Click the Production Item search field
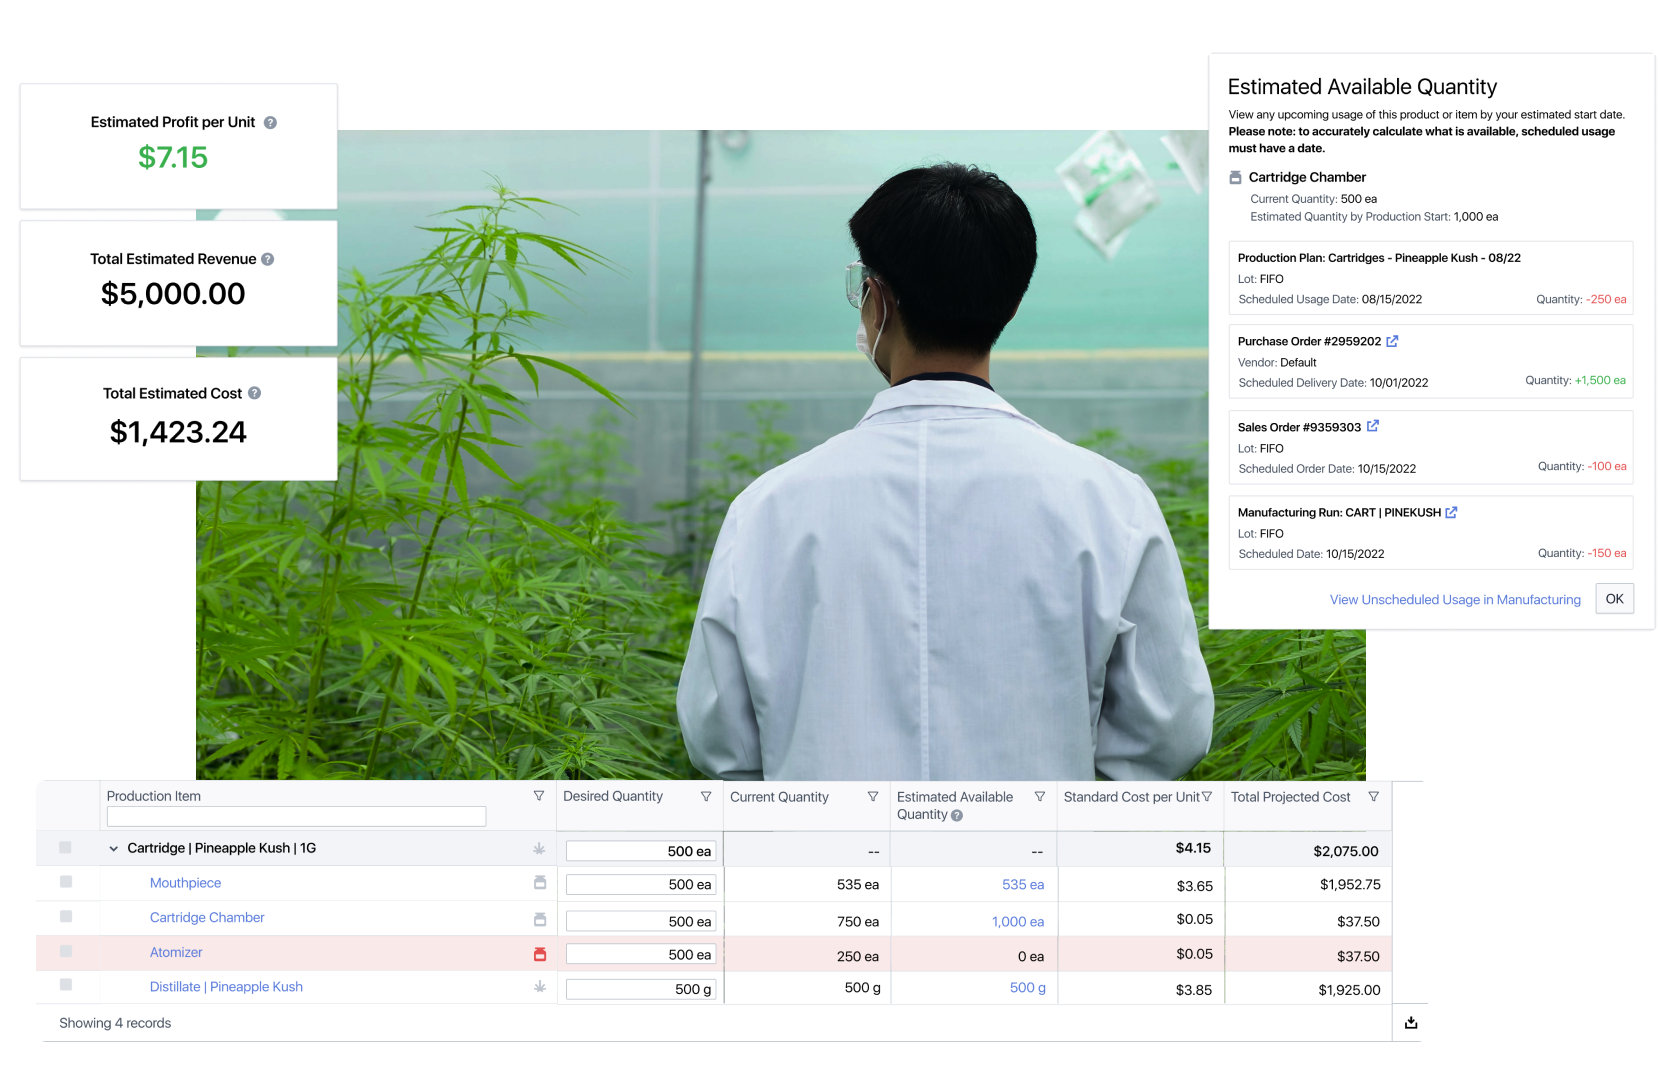This screenshot has height=1074, width=1658. coord(296,817)
